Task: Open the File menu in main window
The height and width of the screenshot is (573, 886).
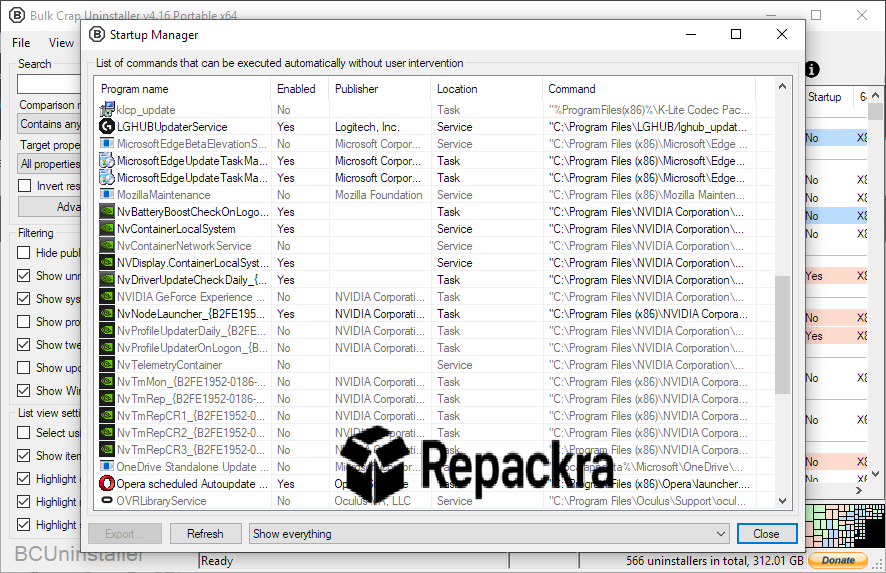Action: pos(21,42)
